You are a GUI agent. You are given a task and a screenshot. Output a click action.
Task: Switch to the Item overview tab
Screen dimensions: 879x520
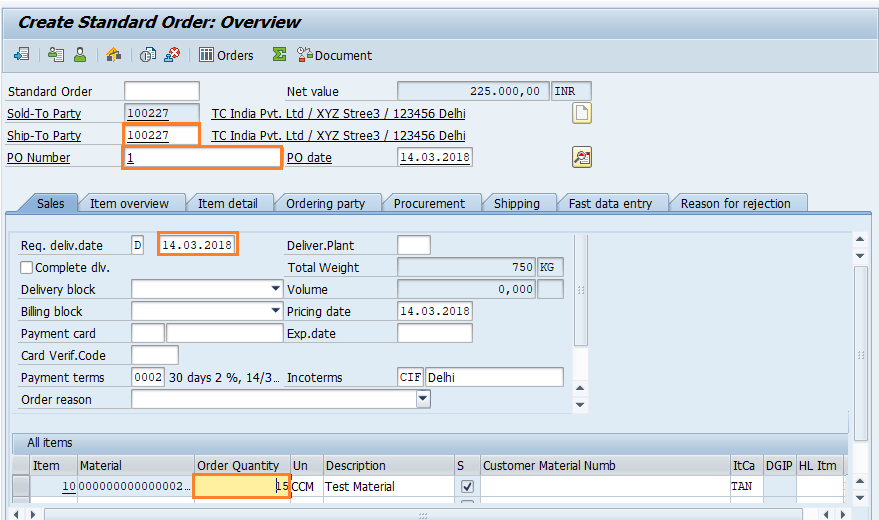[129, 203]
